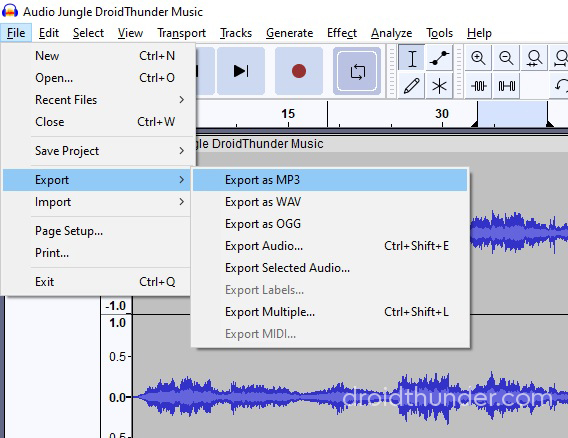Select Export Multiple... option
This screenshot has width=568, height=438.
(x=330, y=312)
